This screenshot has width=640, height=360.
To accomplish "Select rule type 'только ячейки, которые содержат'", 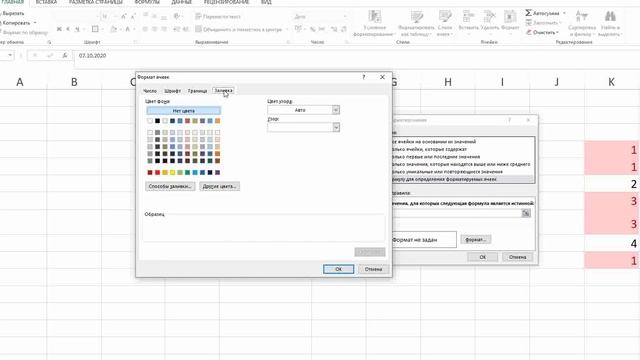I will (x=463, y=149).
